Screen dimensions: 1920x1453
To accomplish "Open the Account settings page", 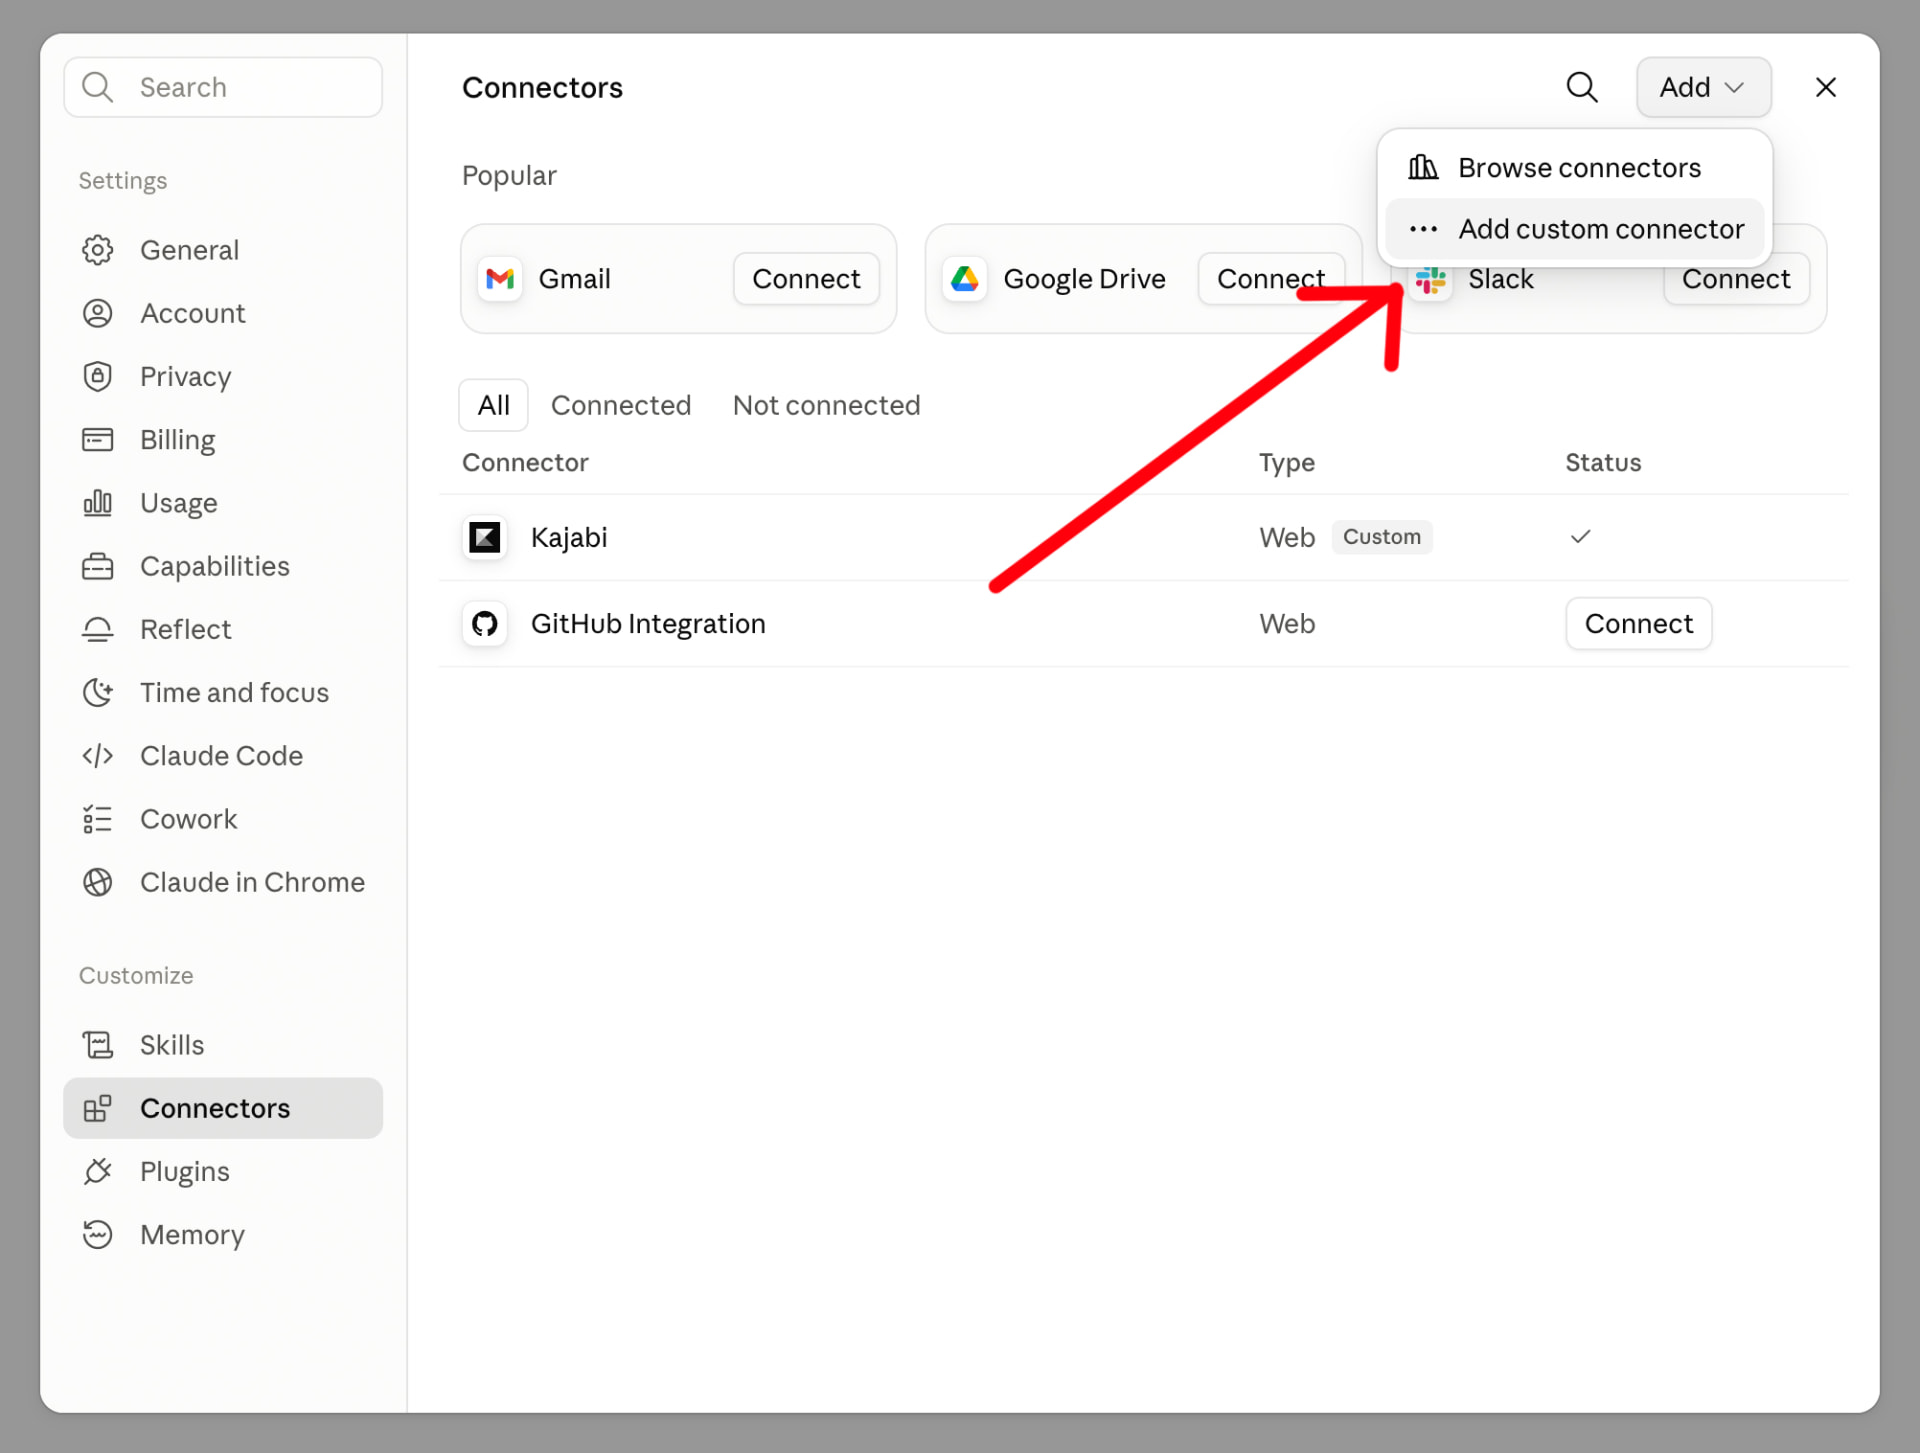I will (223, 313).
